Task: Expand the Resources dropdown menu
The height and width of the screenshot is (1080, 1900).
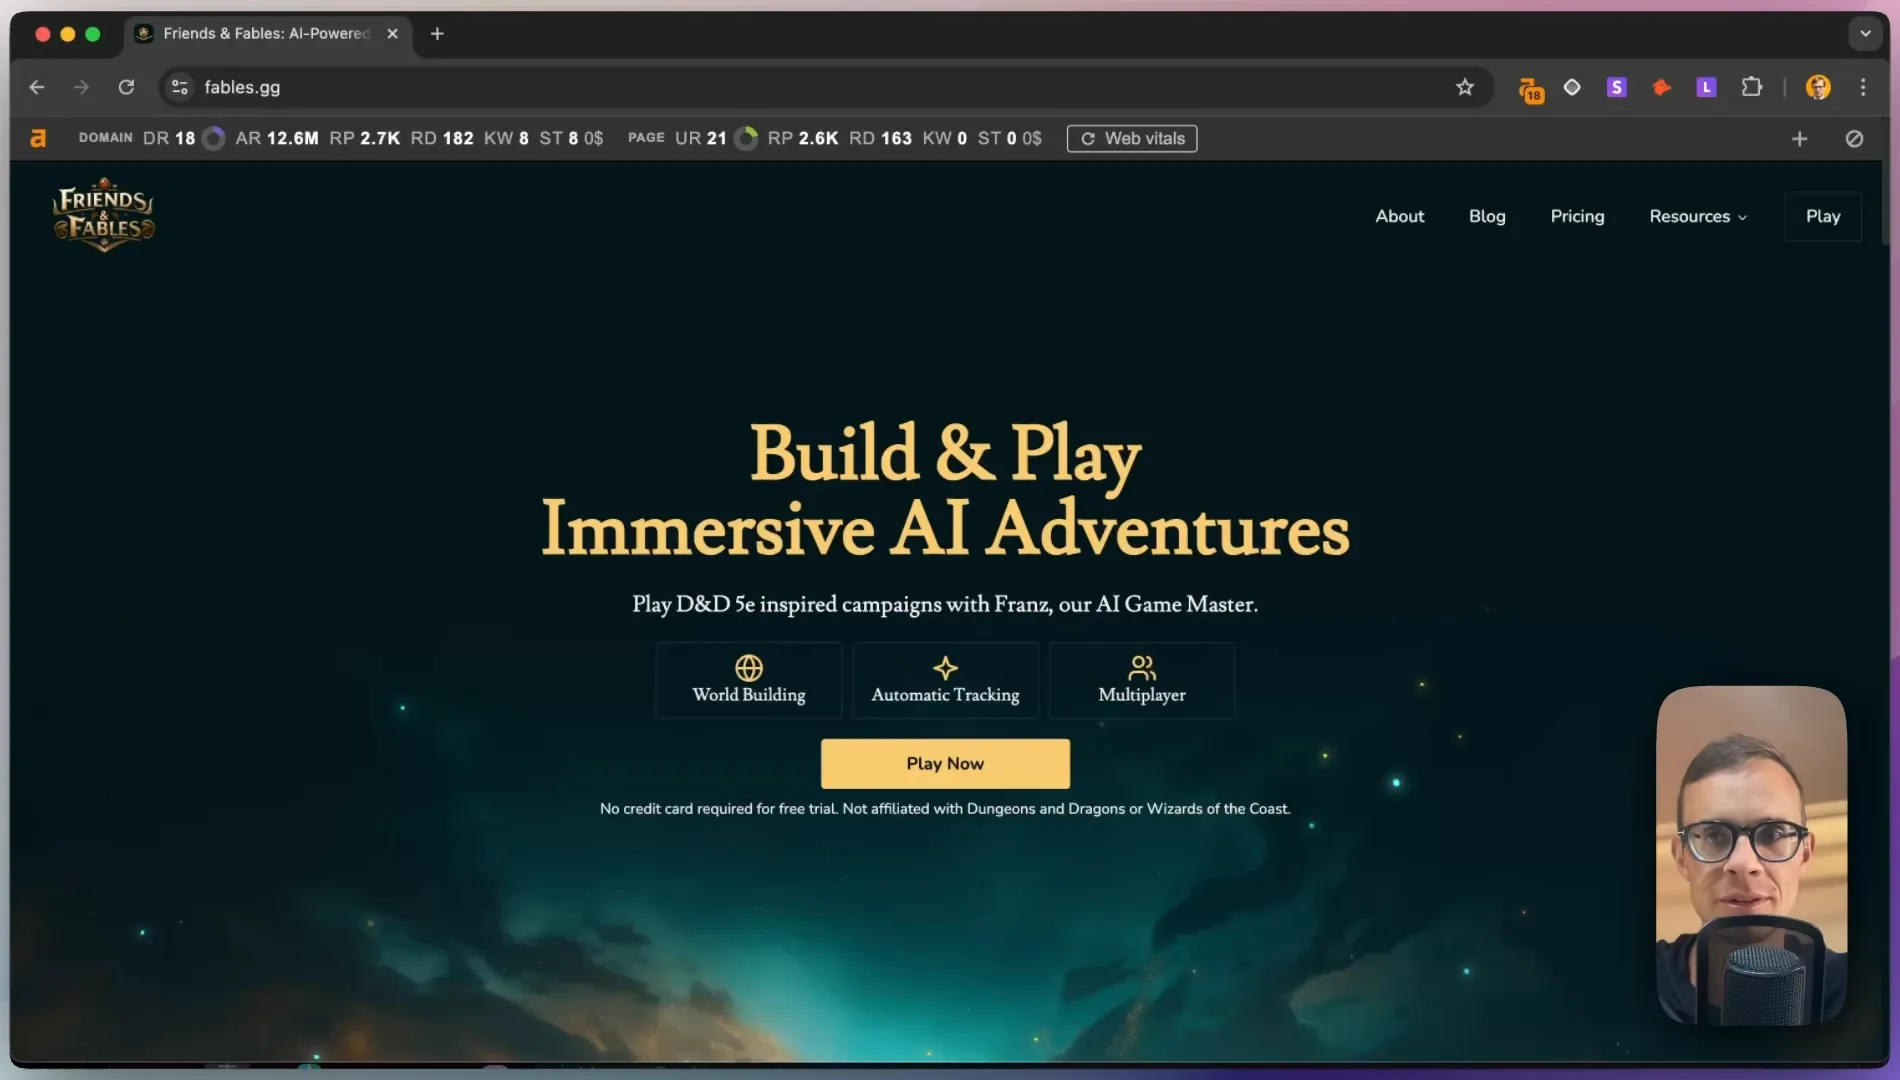Action: click(1698, 216)
